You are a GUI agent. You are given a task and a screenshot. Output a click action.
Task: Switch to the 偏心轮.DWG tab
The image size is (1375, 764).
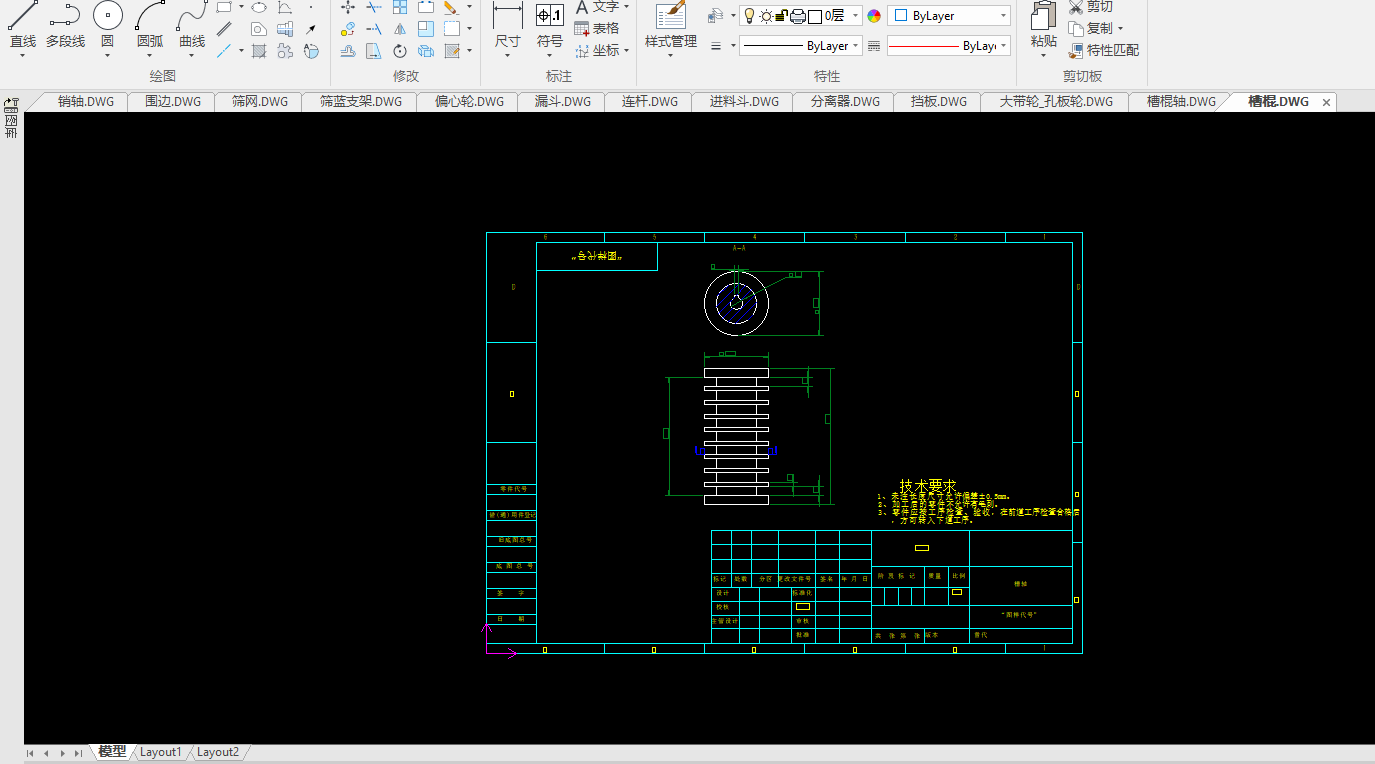click(x=469, y=102)
